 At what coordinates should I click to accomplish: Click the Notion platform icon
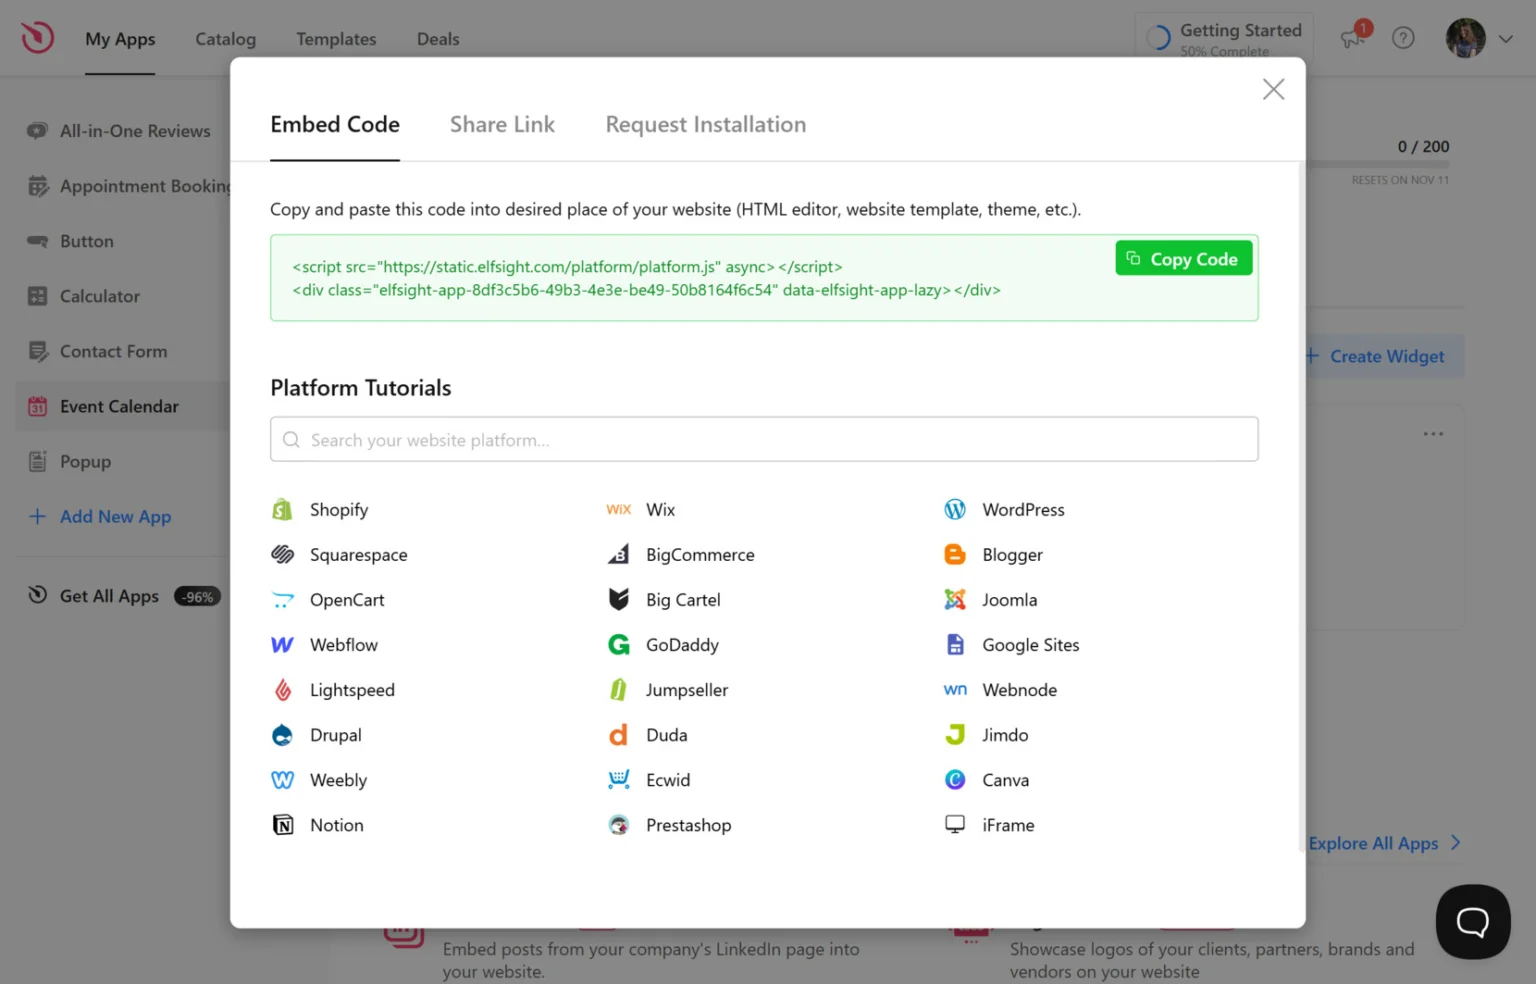tap(282, 825)
